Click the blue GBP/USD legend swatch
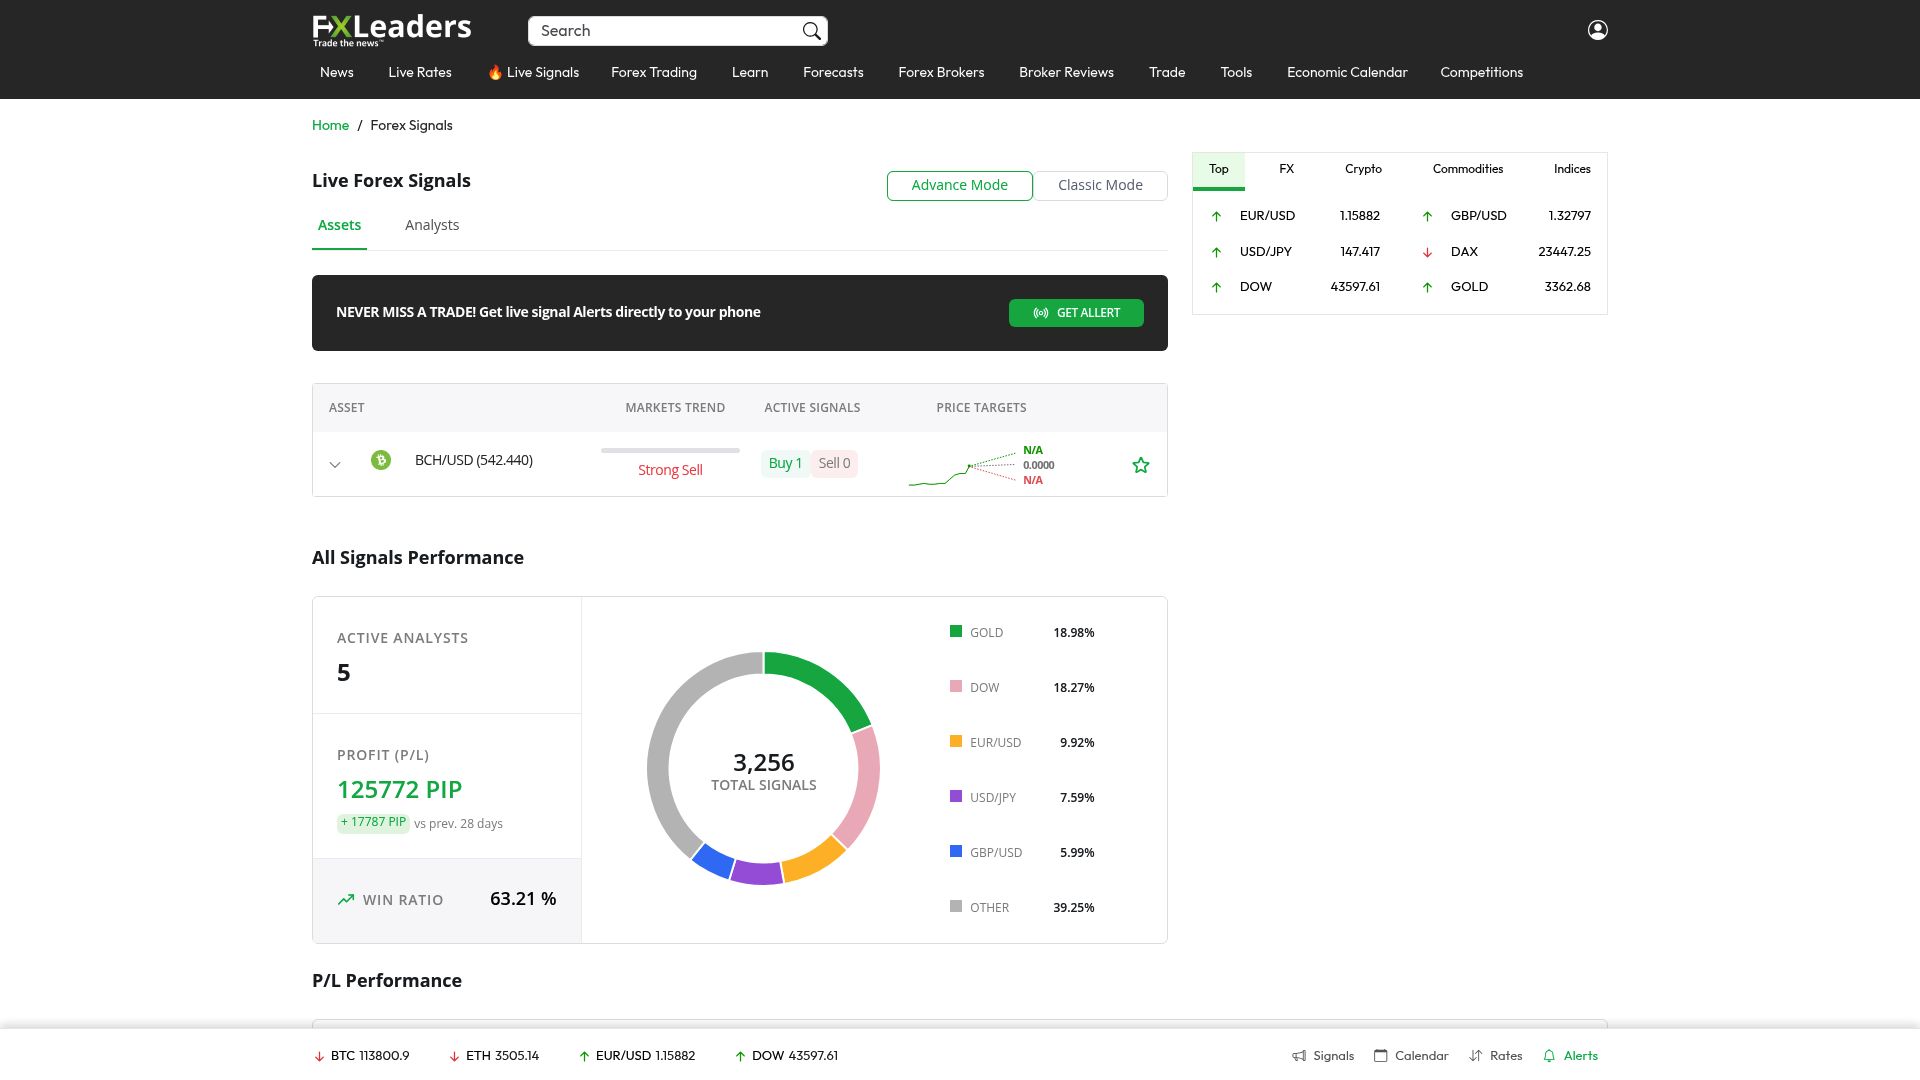 pyautogui.click(x=956, y=852)
